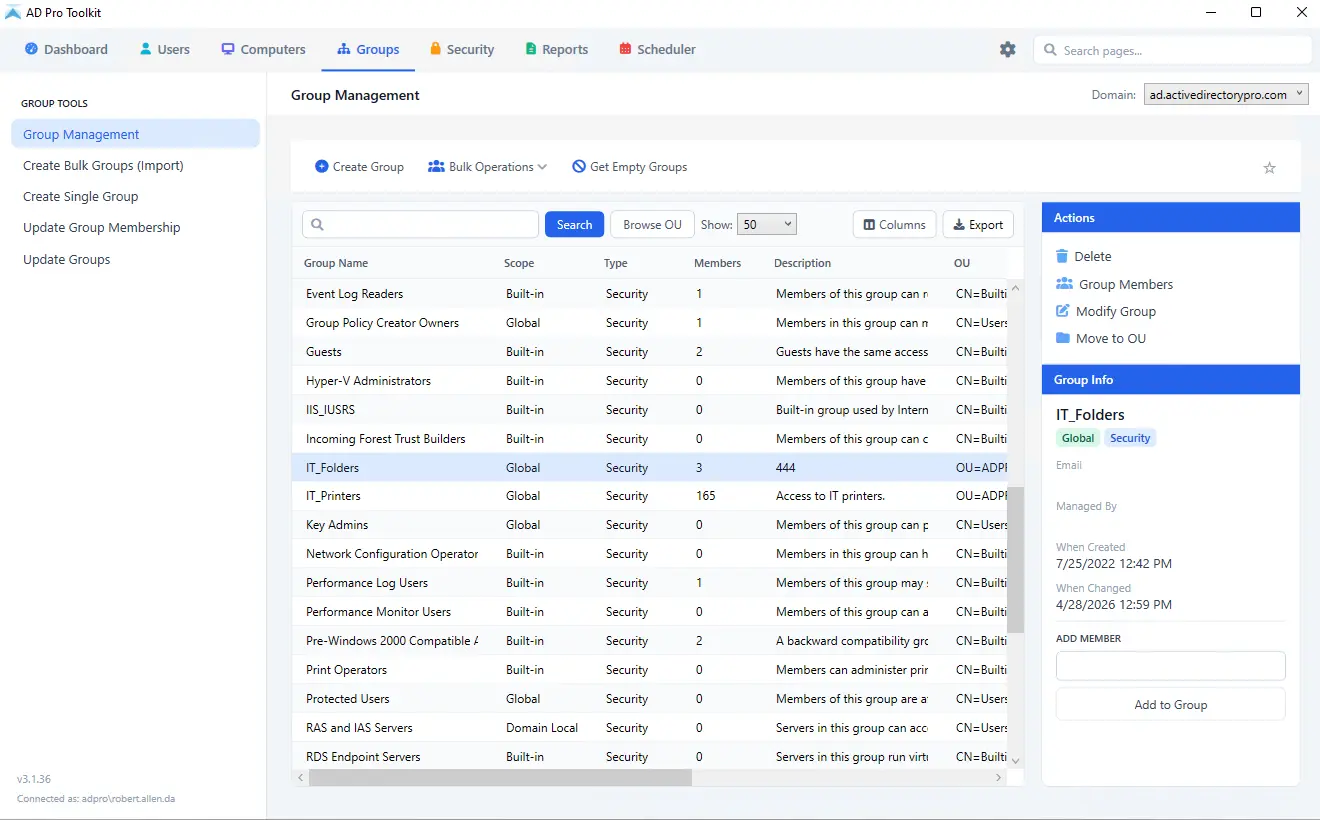Click the search pages magnifier icon
The width and height of the screenshot is (1320, 820).
pyautogui.click(x=1050, y=50)
